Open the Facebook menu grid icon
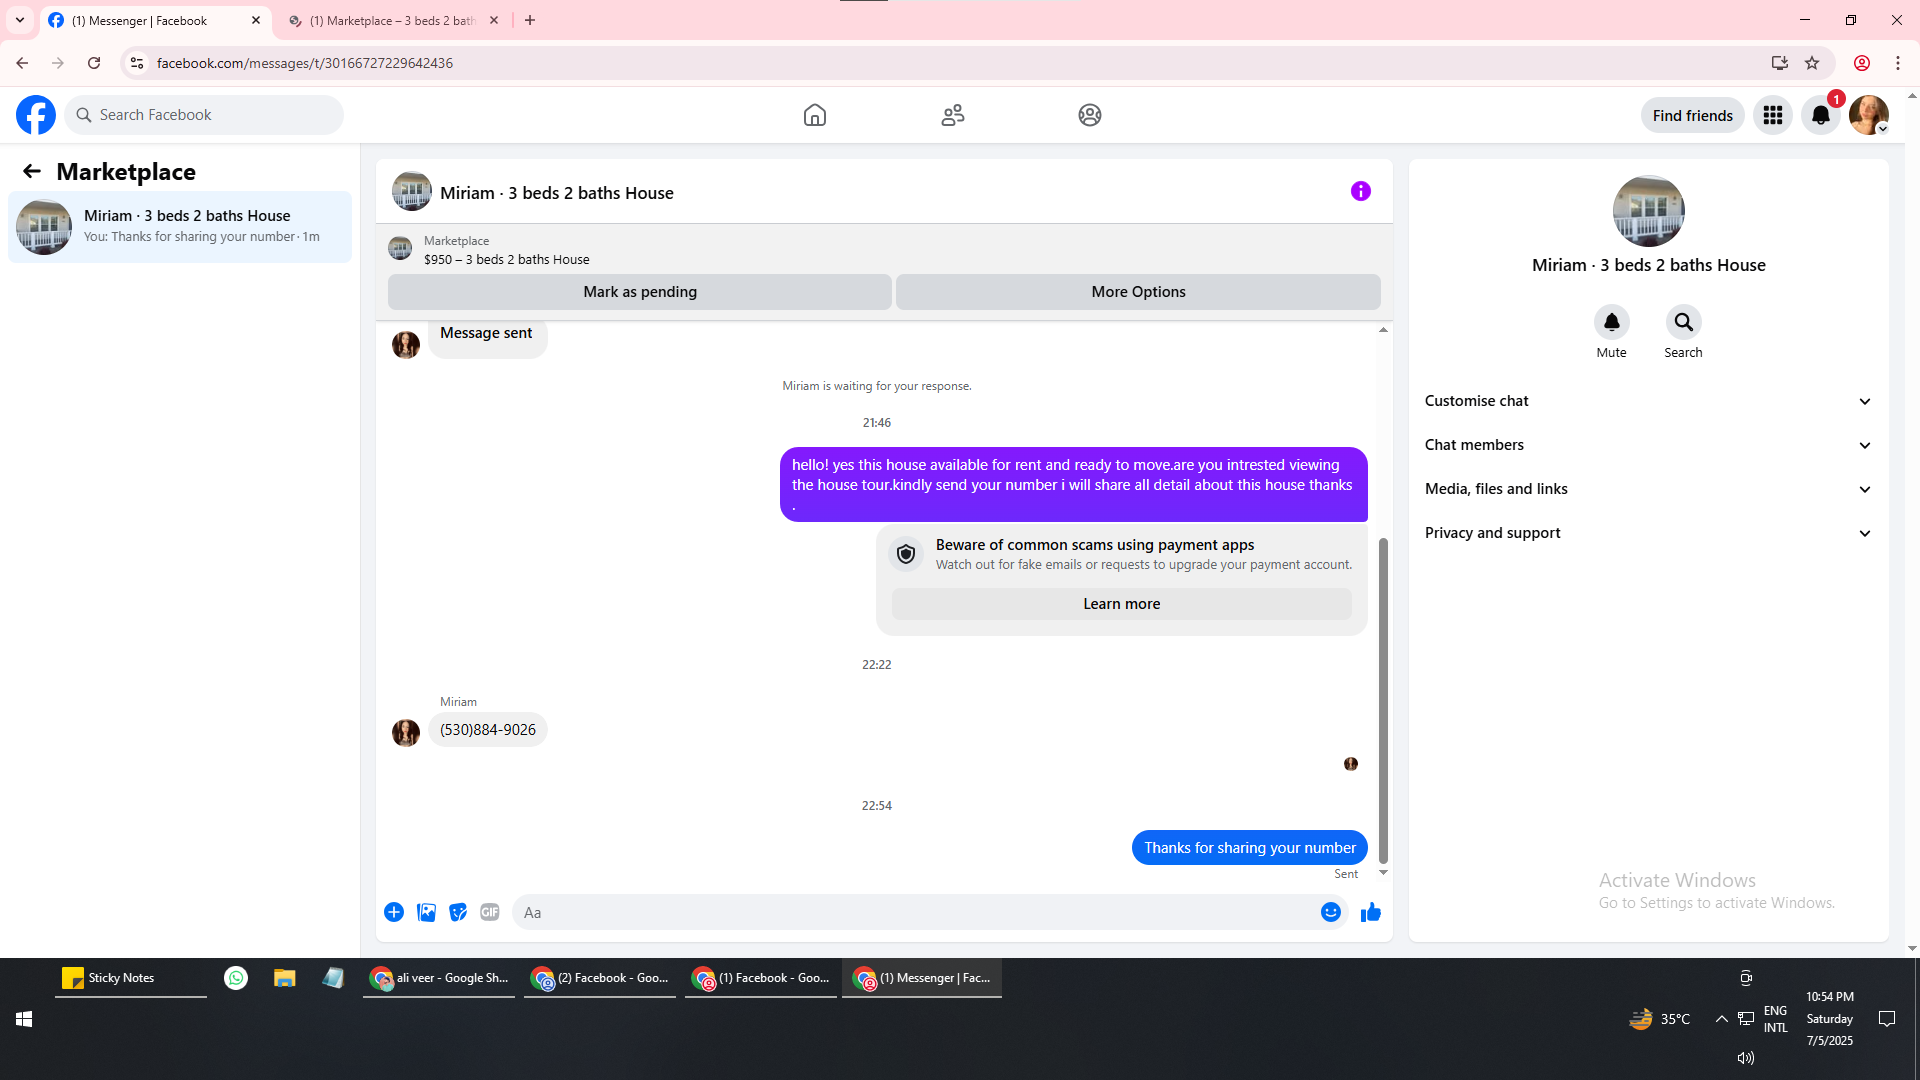 tap(1772, 115)
